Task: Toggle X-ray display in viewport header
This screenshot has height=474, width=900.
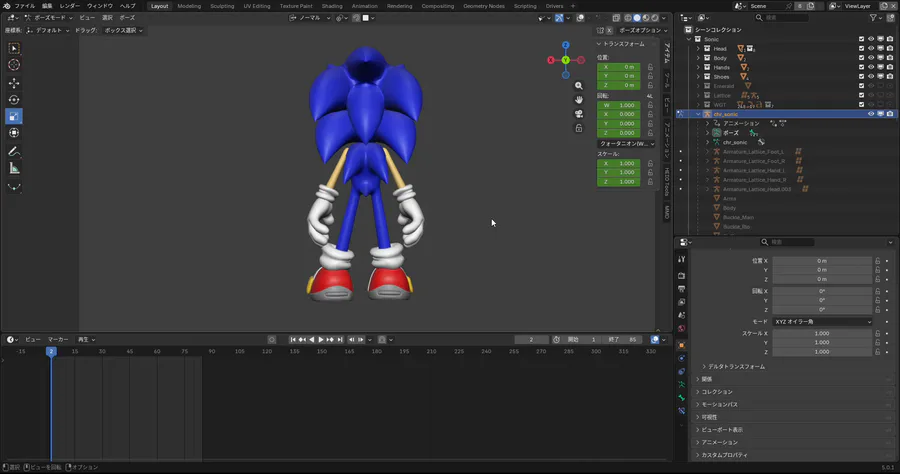Action: click(x=616, y=18)
